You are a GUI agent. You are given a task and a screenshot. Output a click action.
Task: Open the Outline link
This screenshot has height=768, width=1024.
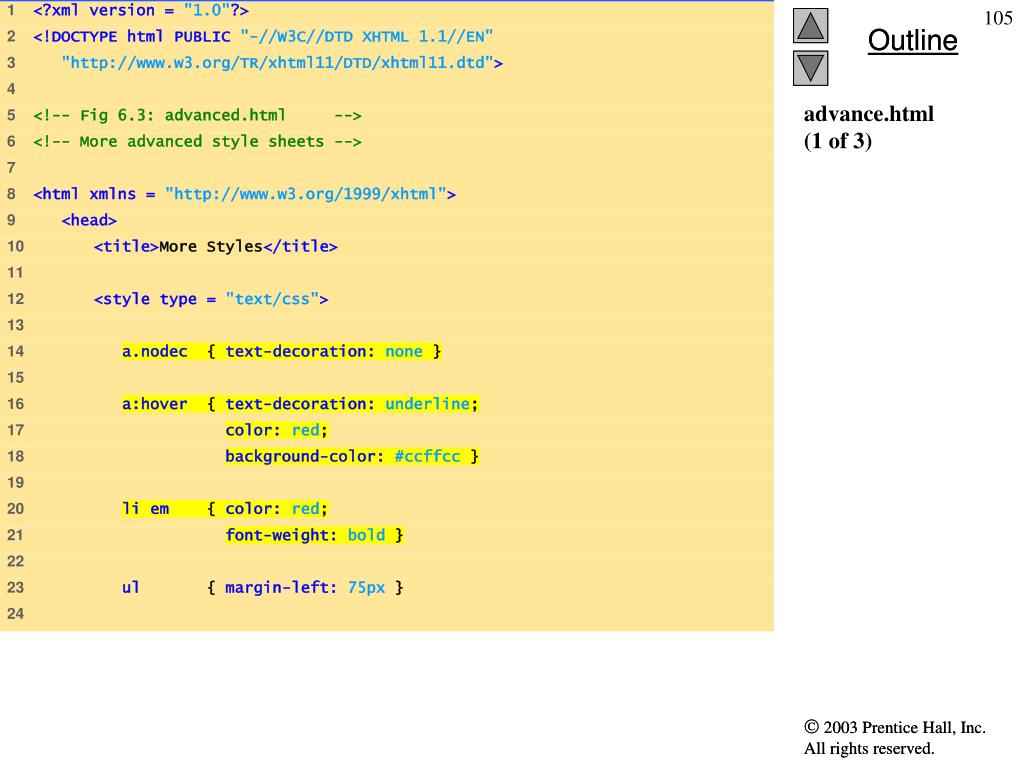click(x=912, y=40)
